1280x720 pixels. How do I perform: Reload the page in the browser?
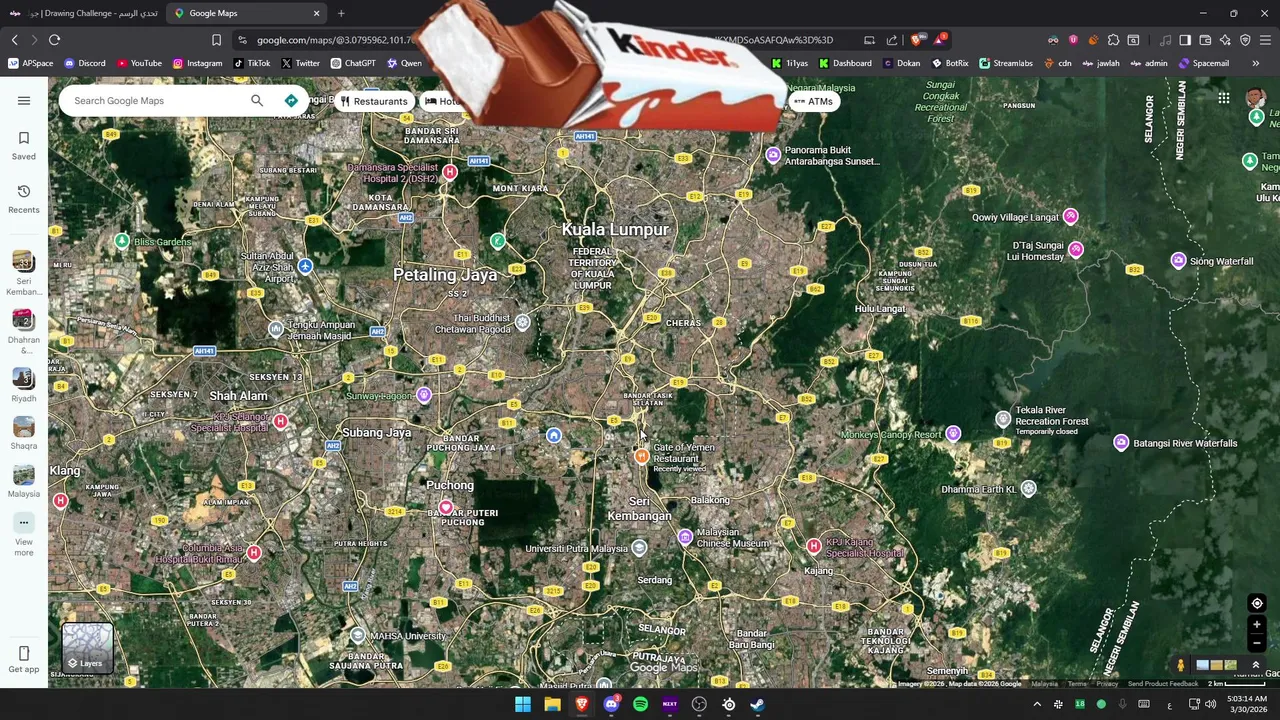click(54, 40)
